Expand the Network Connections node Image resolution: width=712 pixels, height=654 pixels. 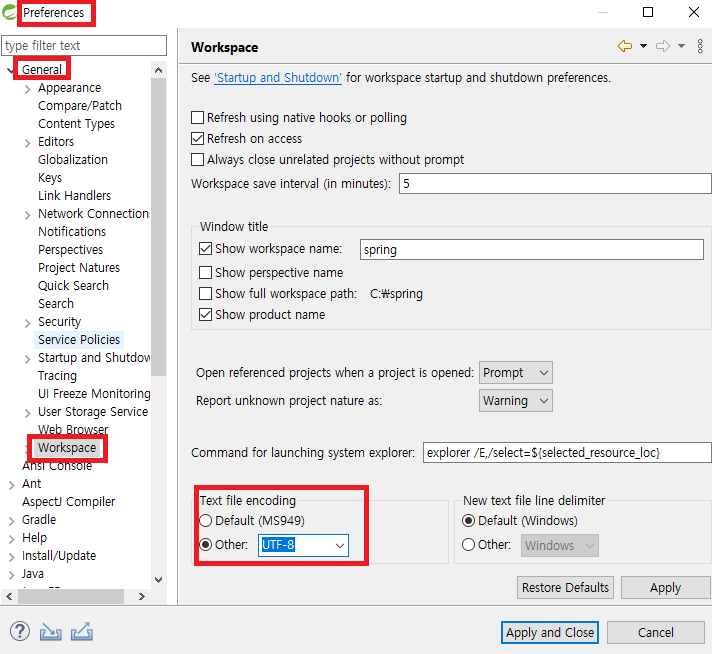28,214
